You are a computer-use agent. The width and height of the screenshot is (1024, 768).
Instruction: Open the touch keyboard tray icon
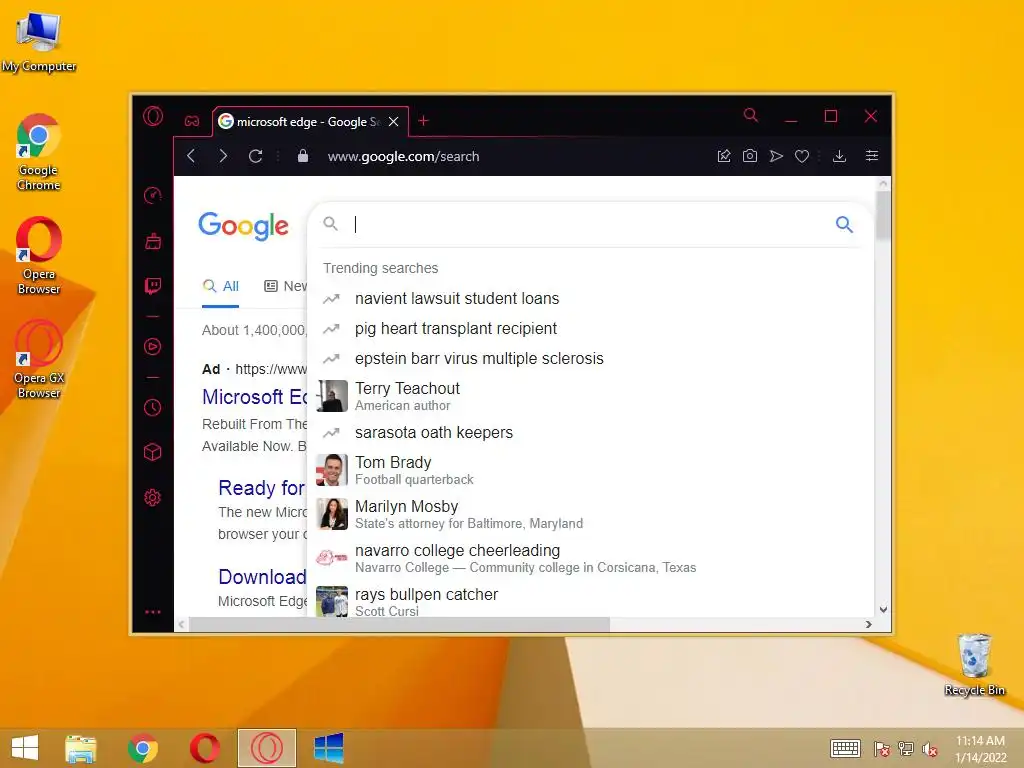click(845, 748)
